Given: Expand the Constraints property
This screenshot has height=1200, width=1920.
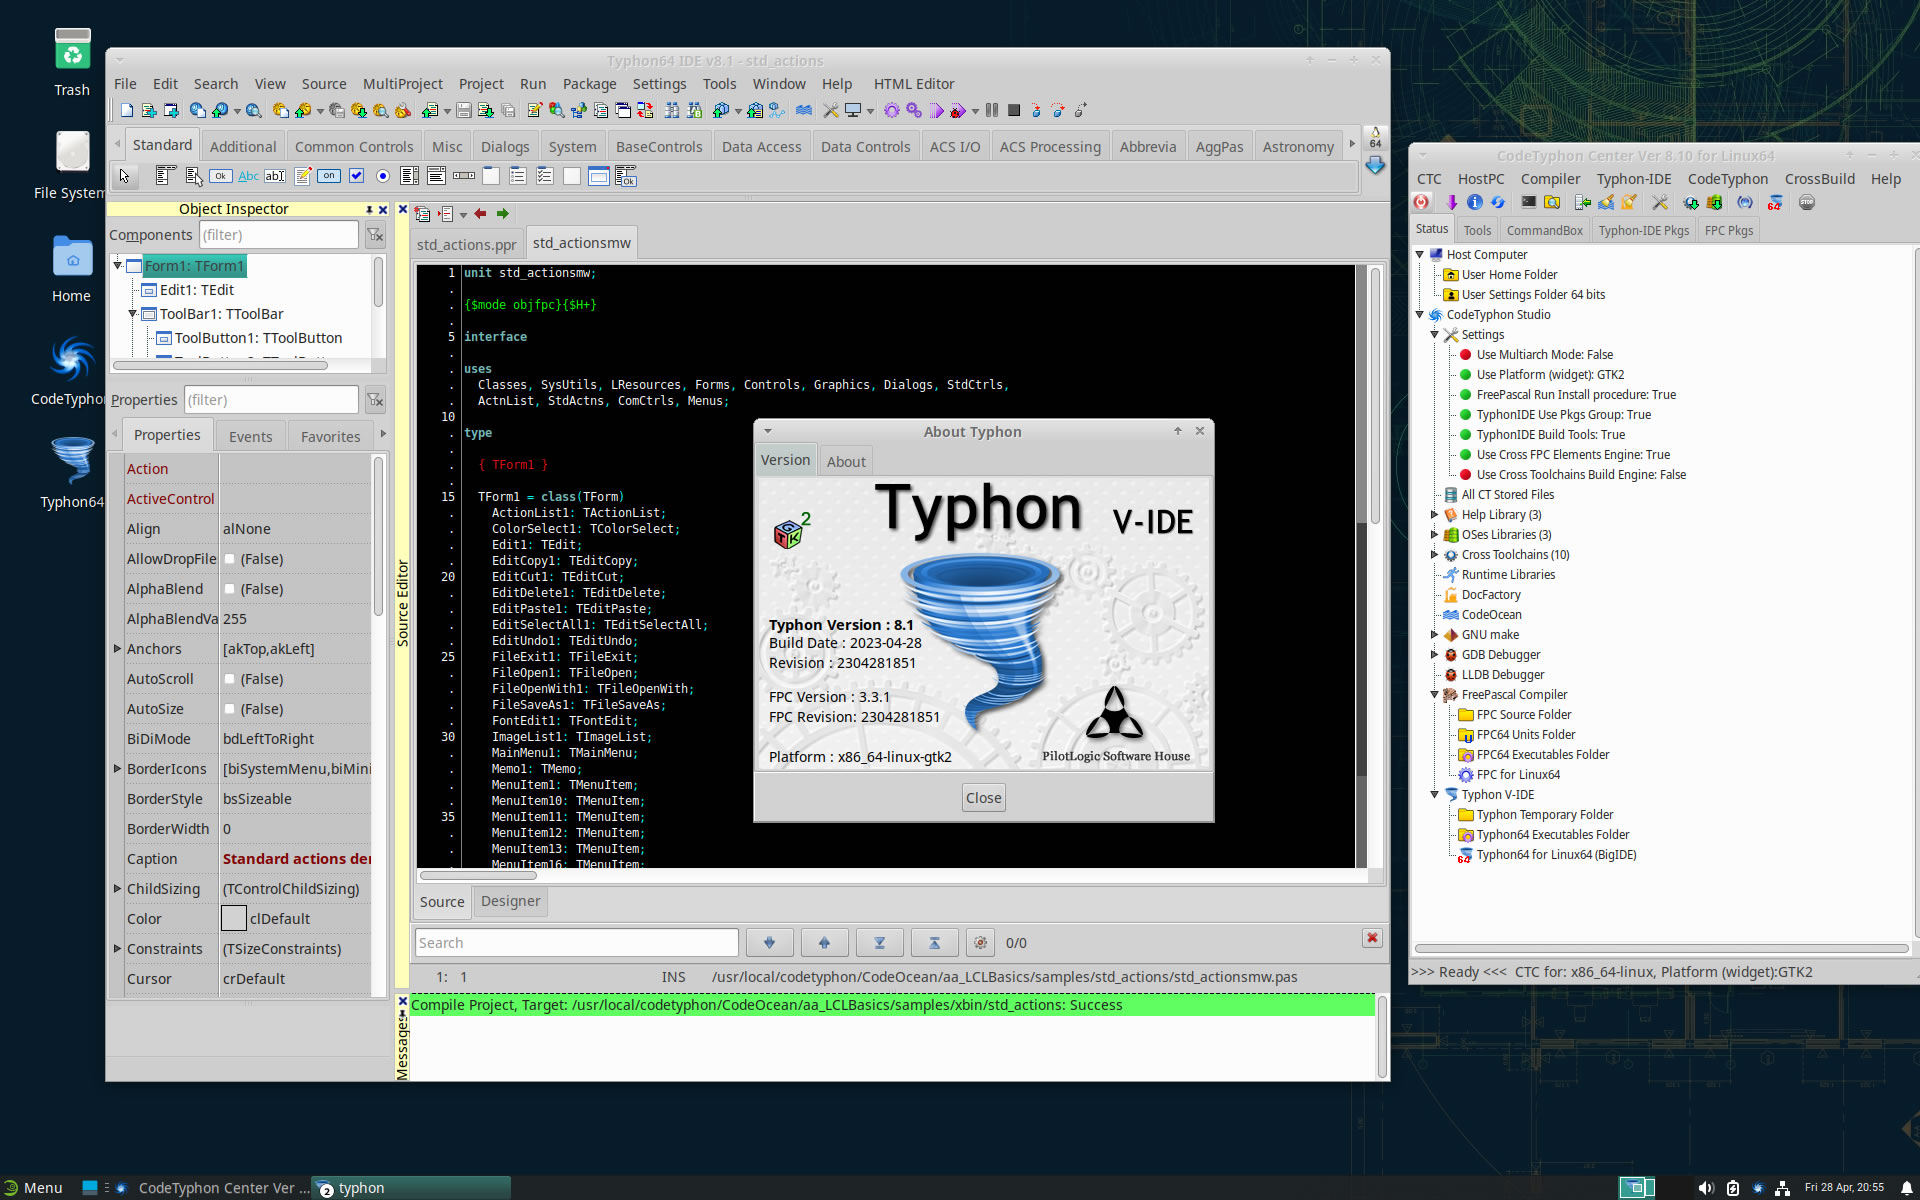Looking at the screenshot, I should pos(117,949).
